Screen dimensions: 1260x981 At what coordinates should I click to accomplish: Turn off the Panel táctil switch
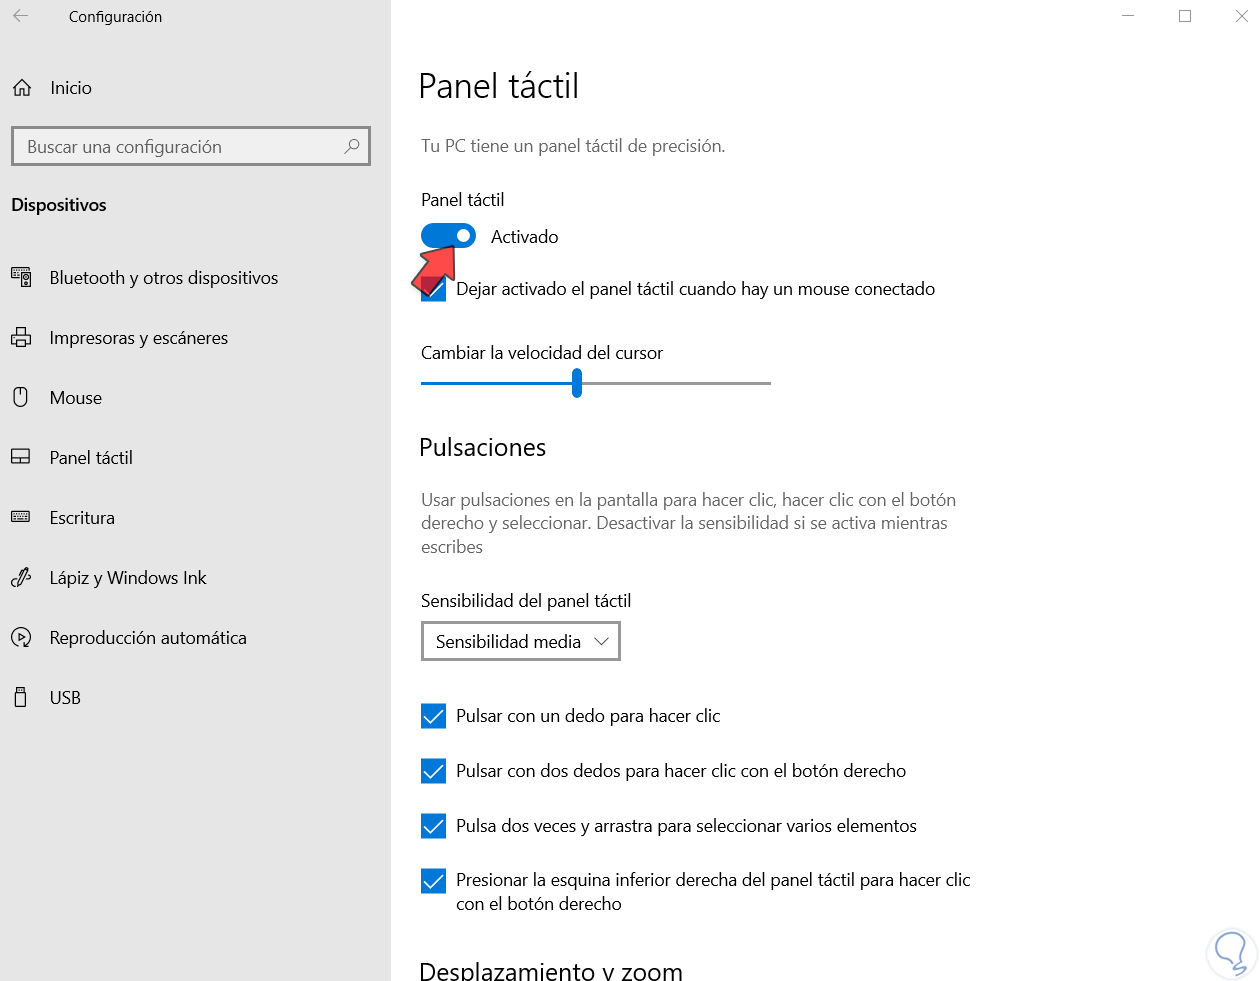point(448,236)
